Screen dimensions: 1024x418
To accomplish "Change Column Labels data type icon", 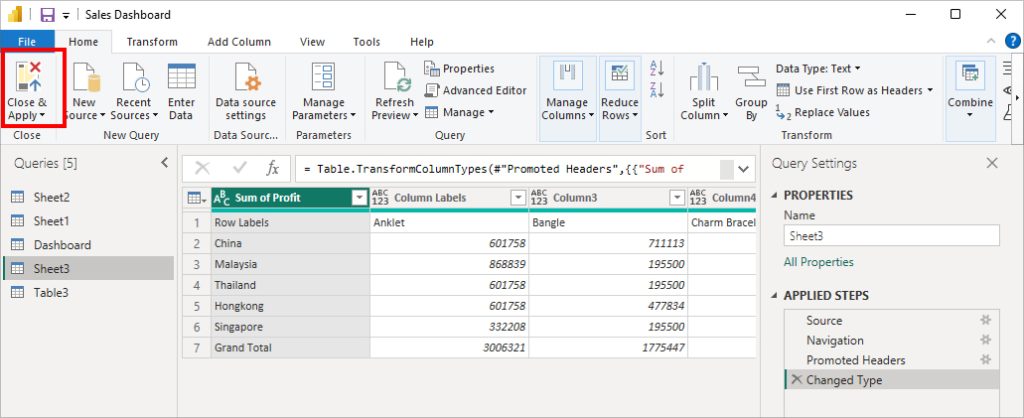I will [x=380, y=197].
